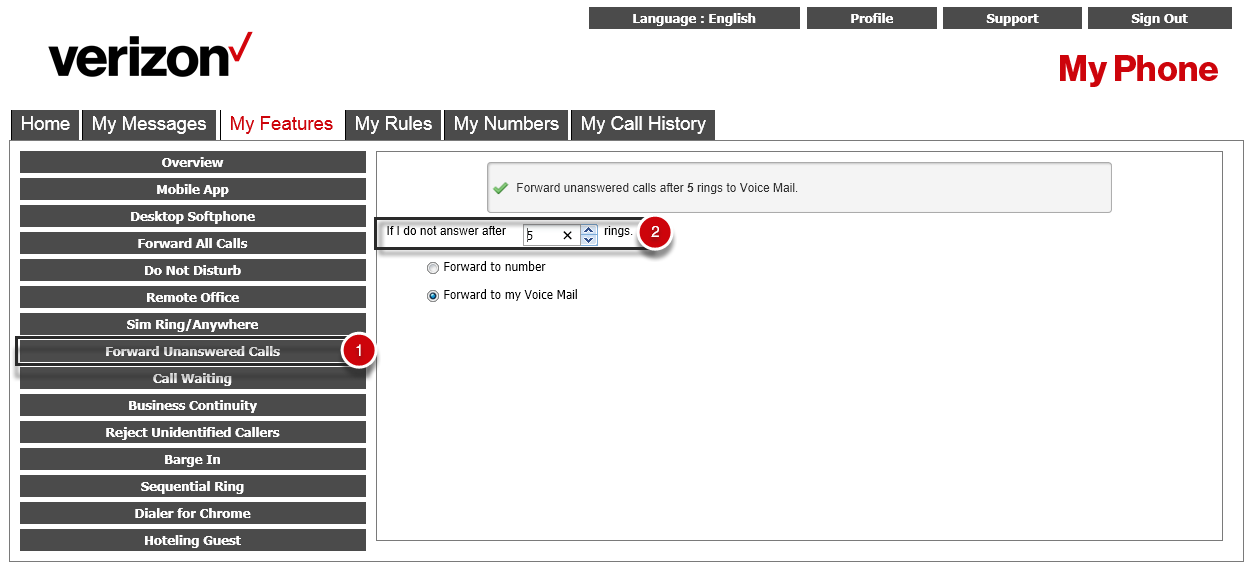The width and height of the screenshot is (1252, 570).
Task: Open Sim Ring/Anywhere settings
Action: (x=193, y=324)
